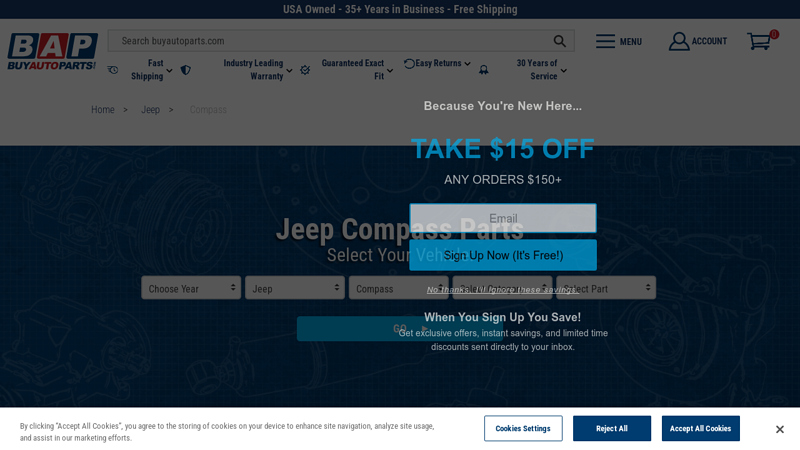Click Sign Up Now (It's Free!) button
800x450 pixels.
[503, 255]
